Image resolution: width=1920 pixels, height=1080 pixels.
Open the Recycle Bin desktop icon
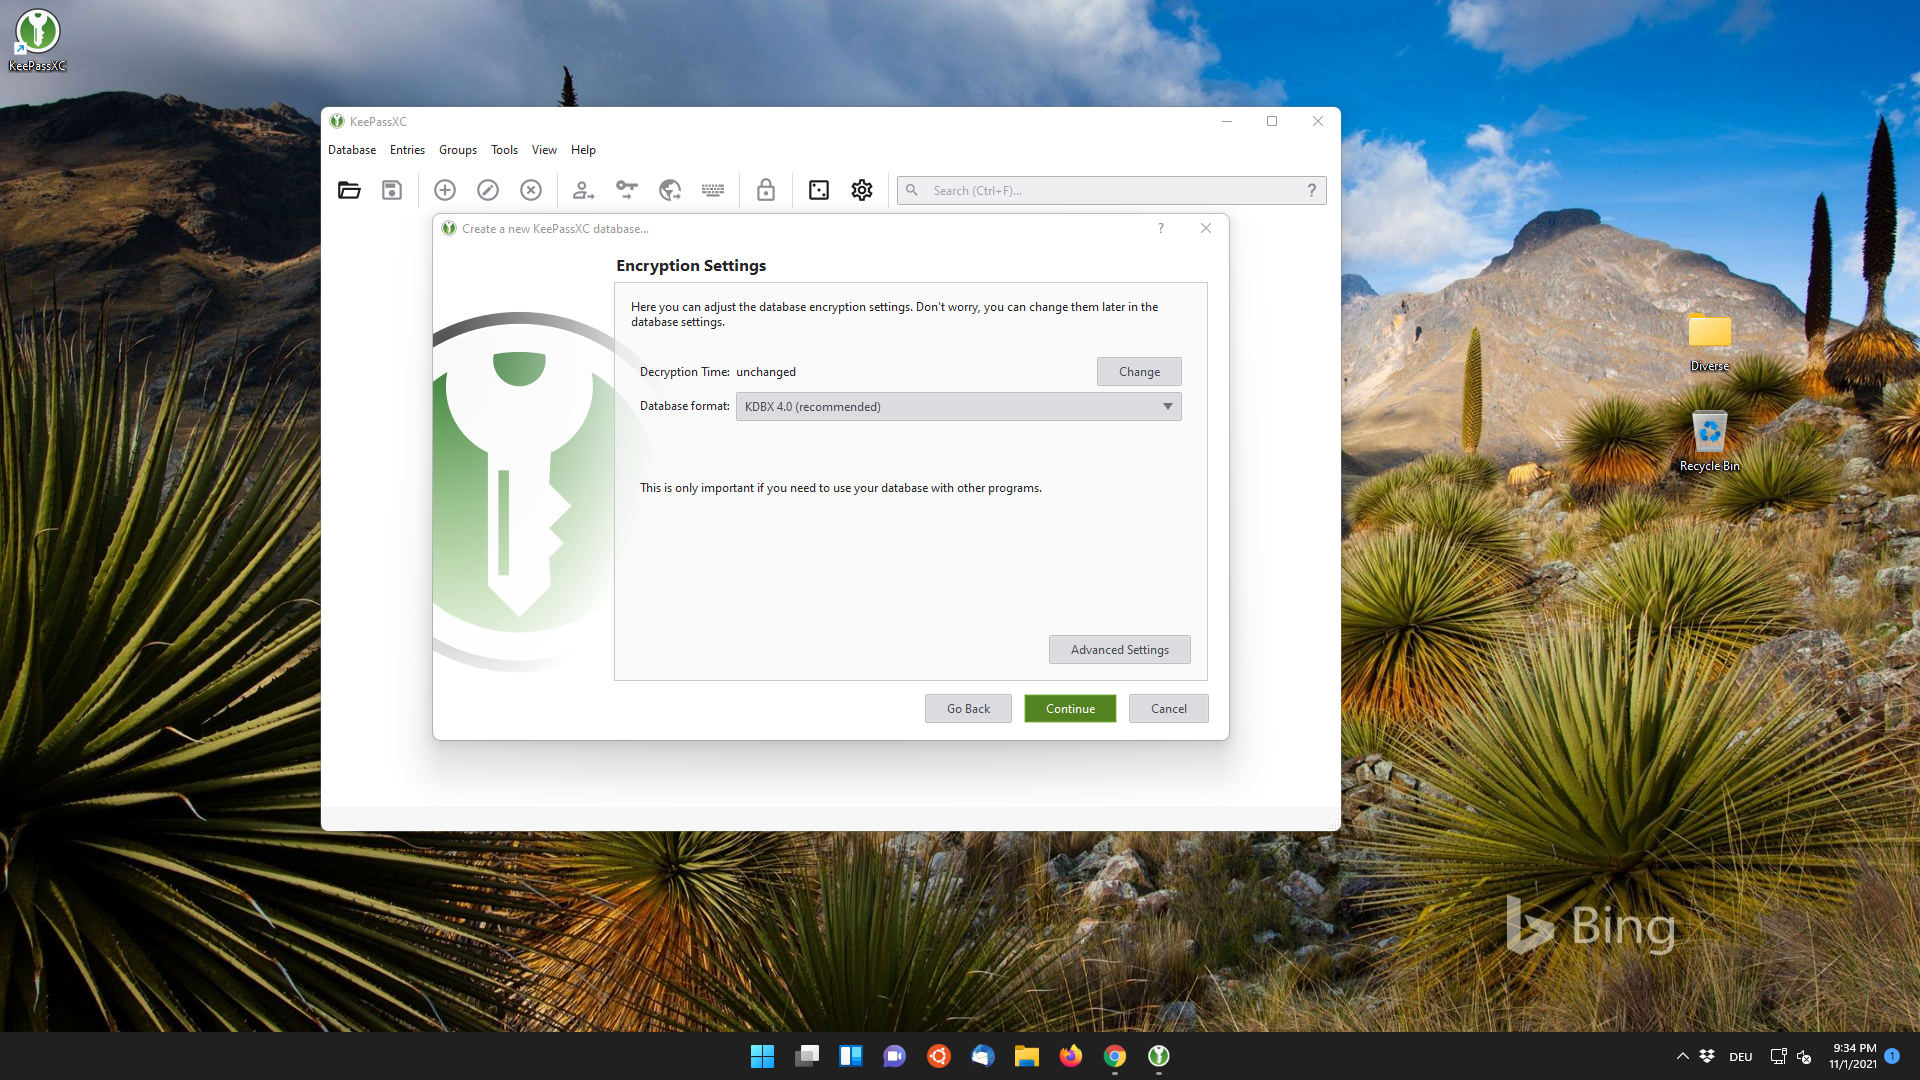pyautogui.click(x=1710, y=441)
